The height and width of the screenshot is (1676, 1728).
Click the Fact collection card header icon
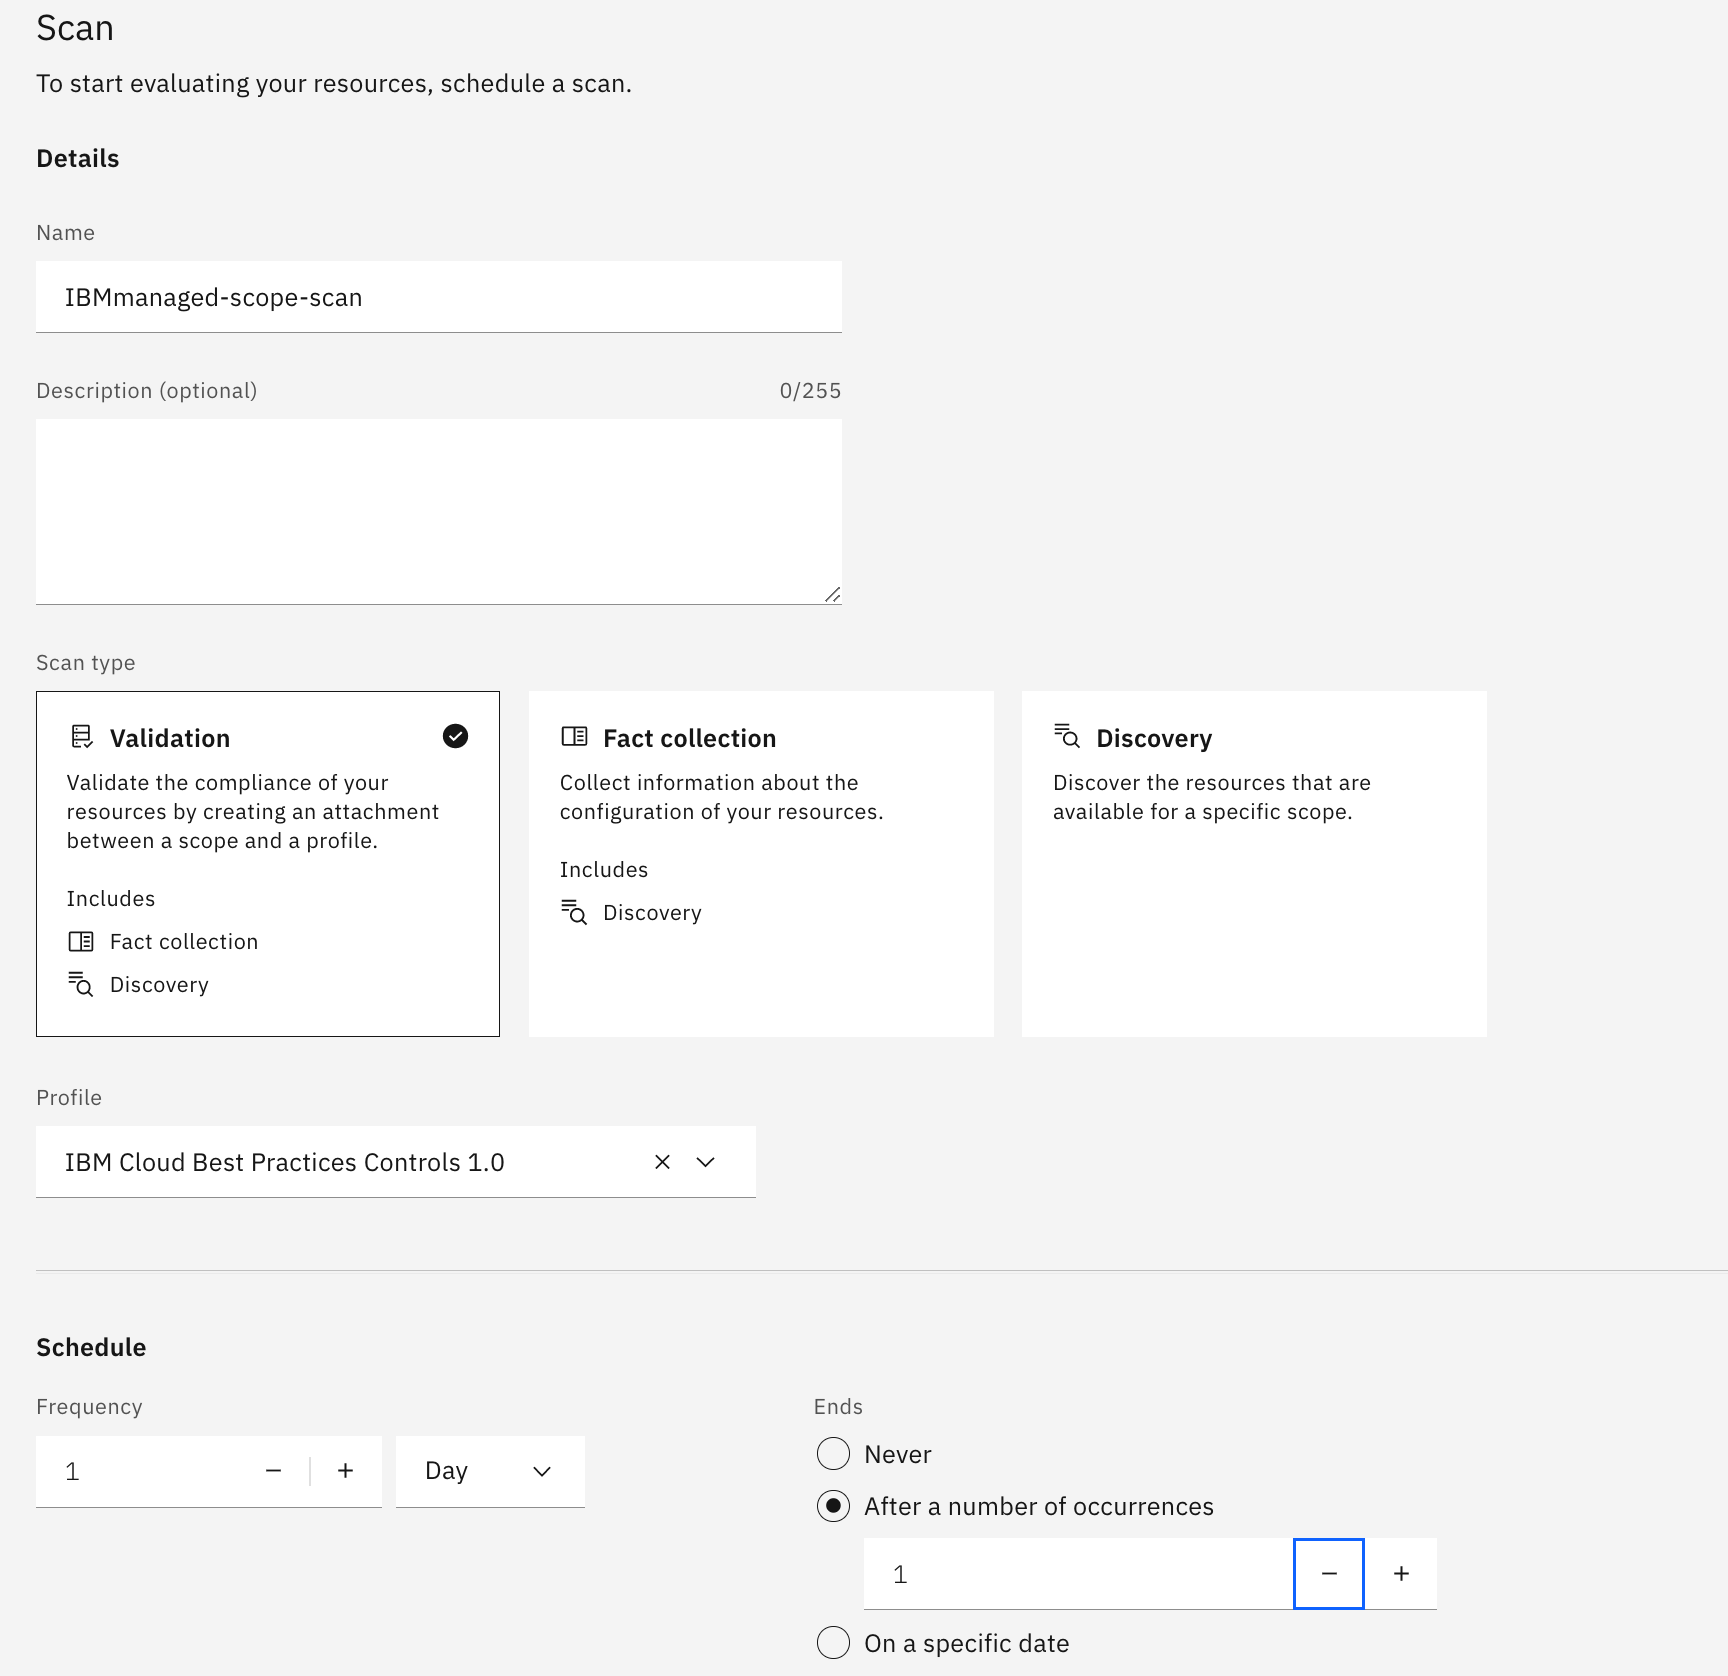click(575, 737)
